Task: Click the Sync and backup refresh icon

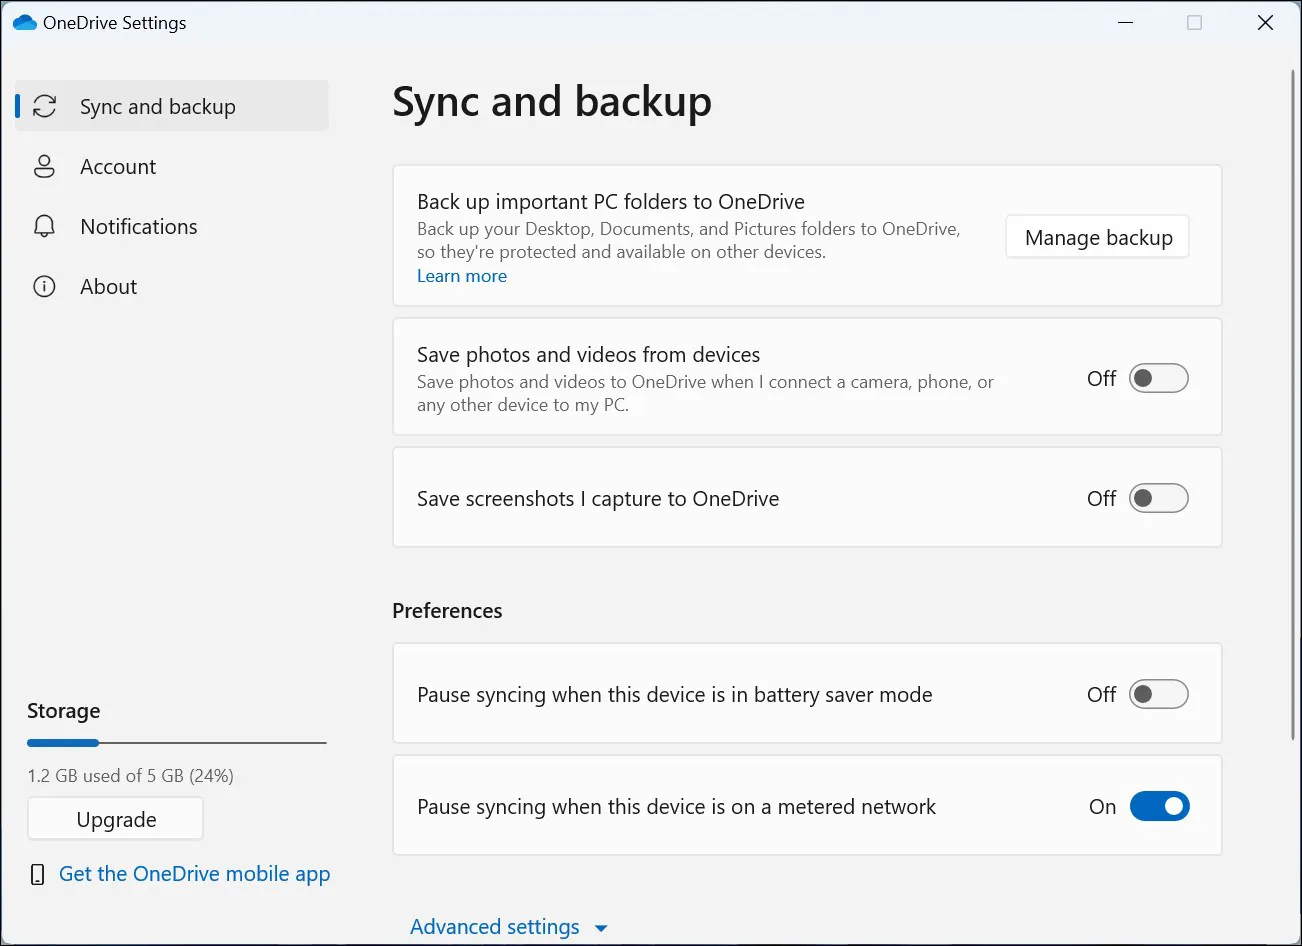Action: [44, 105]
